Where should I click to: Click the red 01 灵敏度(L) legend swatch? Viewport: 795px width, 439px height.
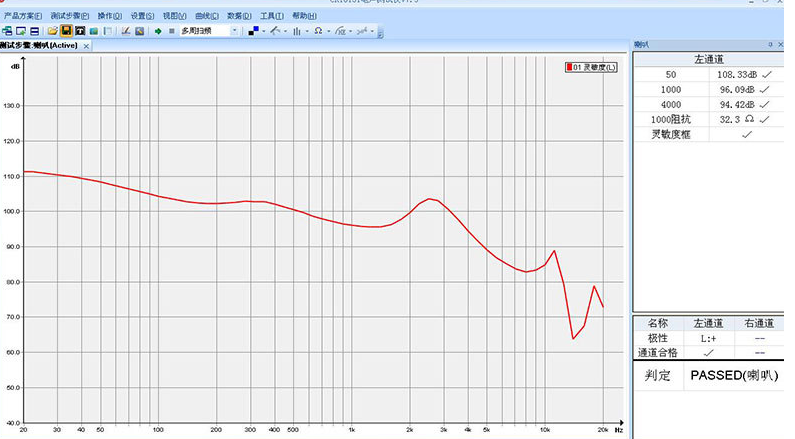pyautogui.click(x=571, y=67)
